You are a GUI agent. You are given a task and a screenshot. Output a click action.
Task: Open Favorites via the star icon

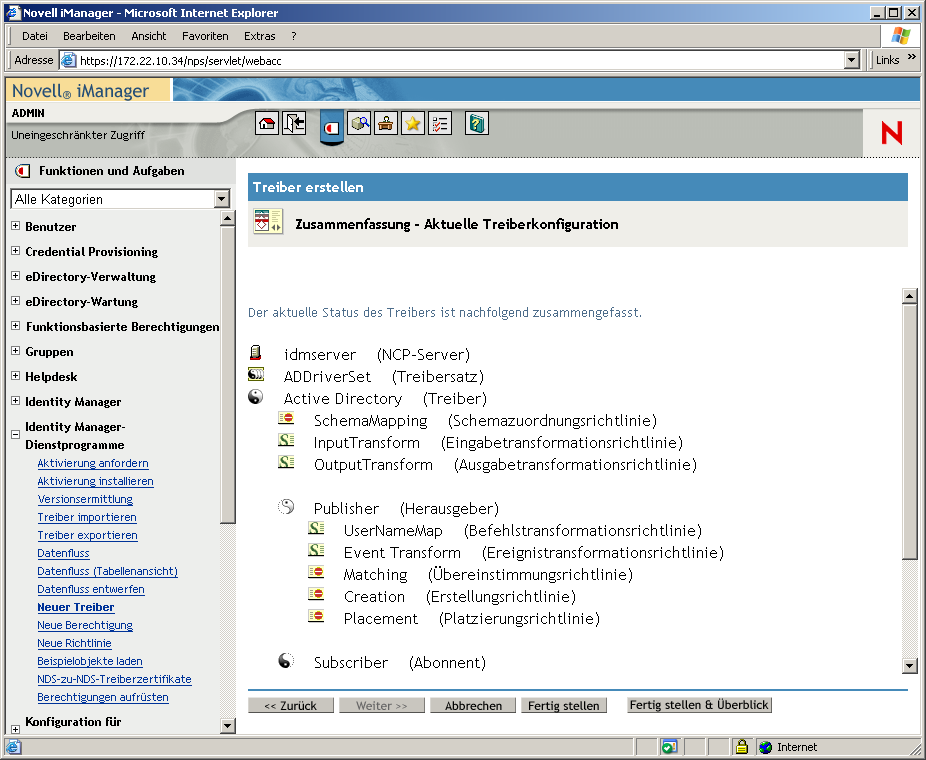(410, 122)
